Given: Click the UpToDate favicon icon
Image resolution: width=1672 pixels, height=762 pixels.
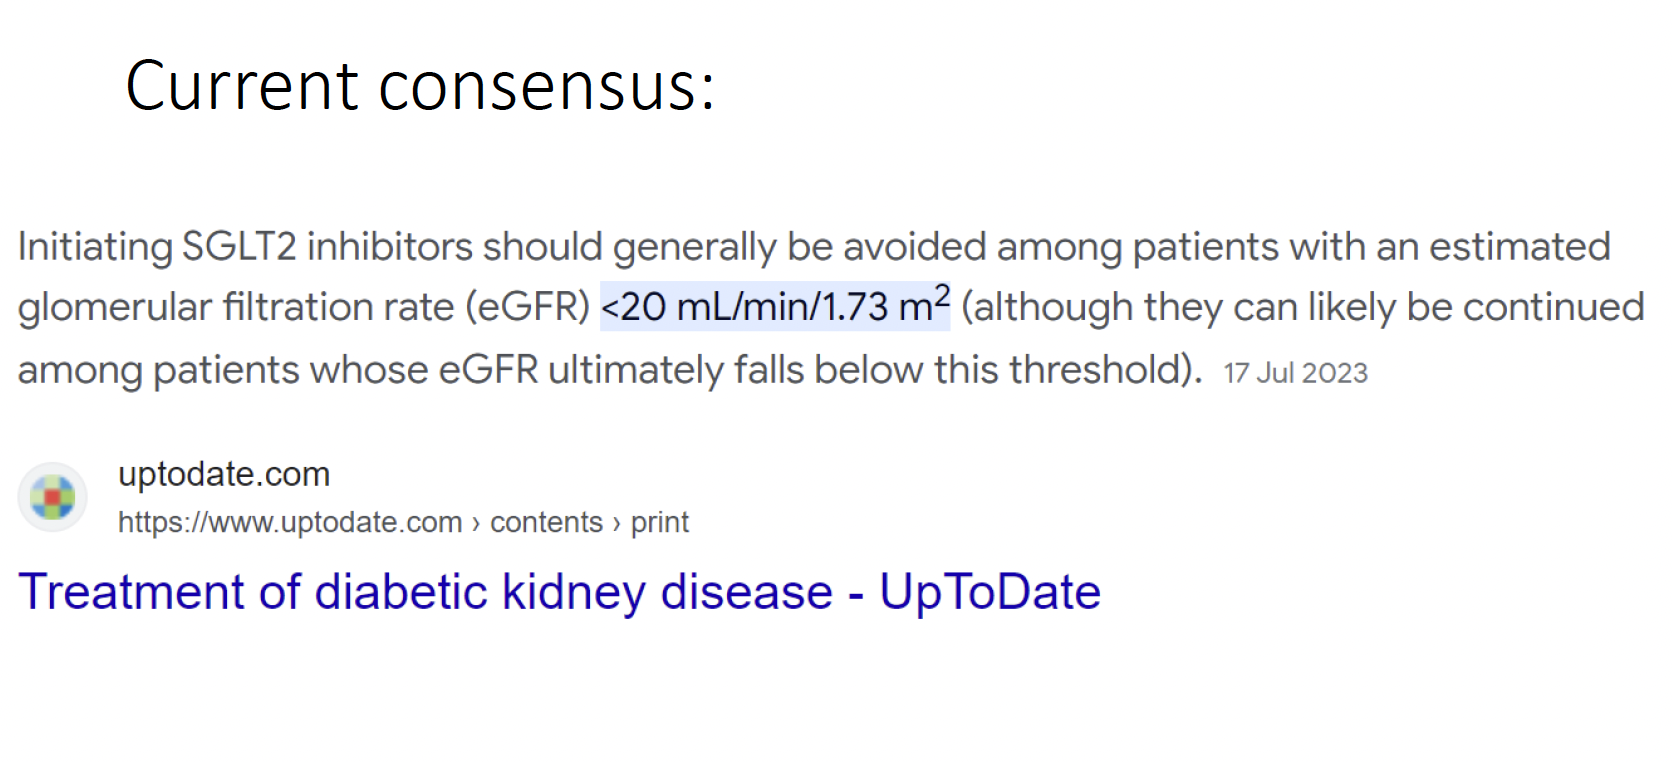Looking at the screenshot, I should pos(52,497).
